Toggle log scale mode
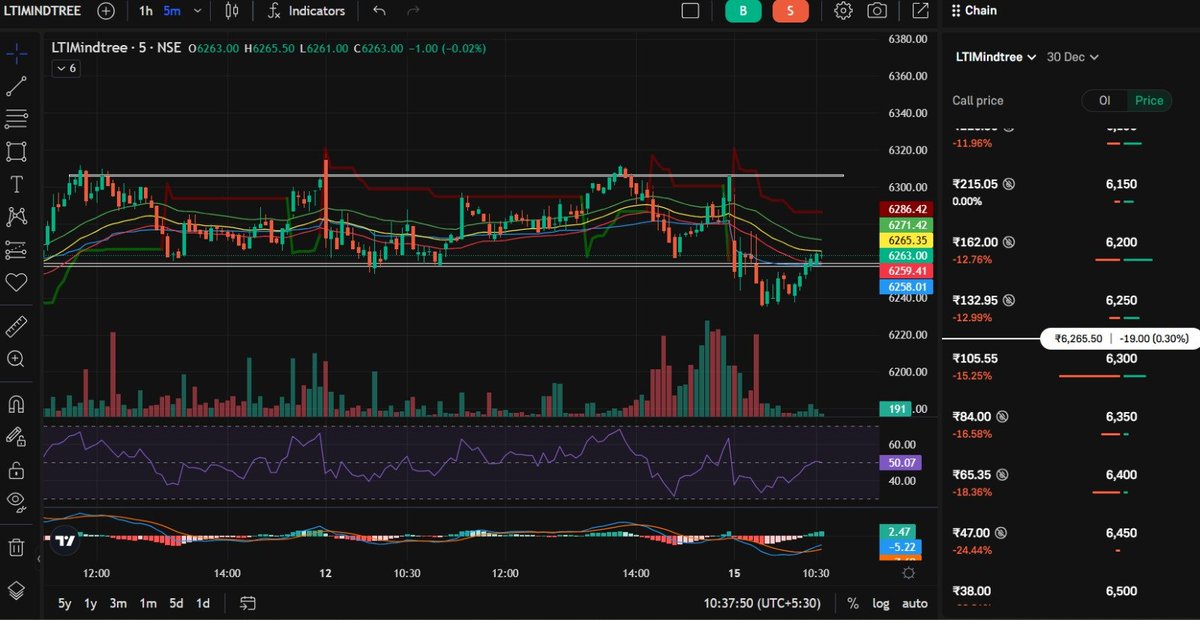This screenshot has width=1200, height=620. (880, 603)
